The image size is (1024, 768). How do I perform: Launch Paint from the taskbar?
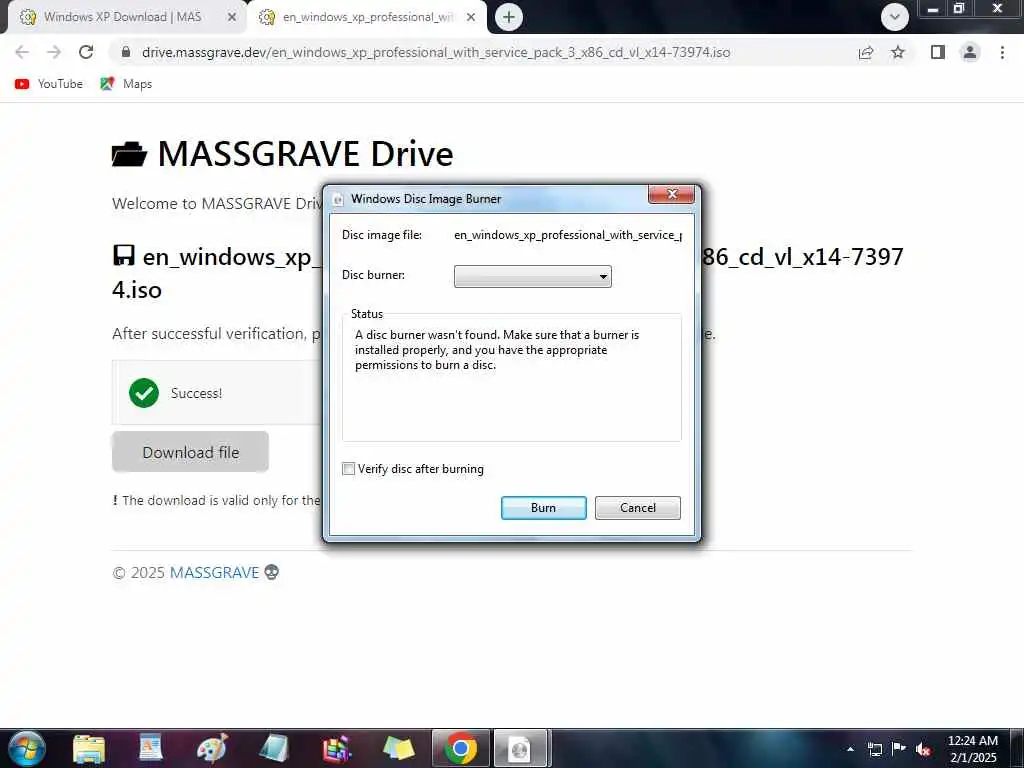[x=212, y=749]
